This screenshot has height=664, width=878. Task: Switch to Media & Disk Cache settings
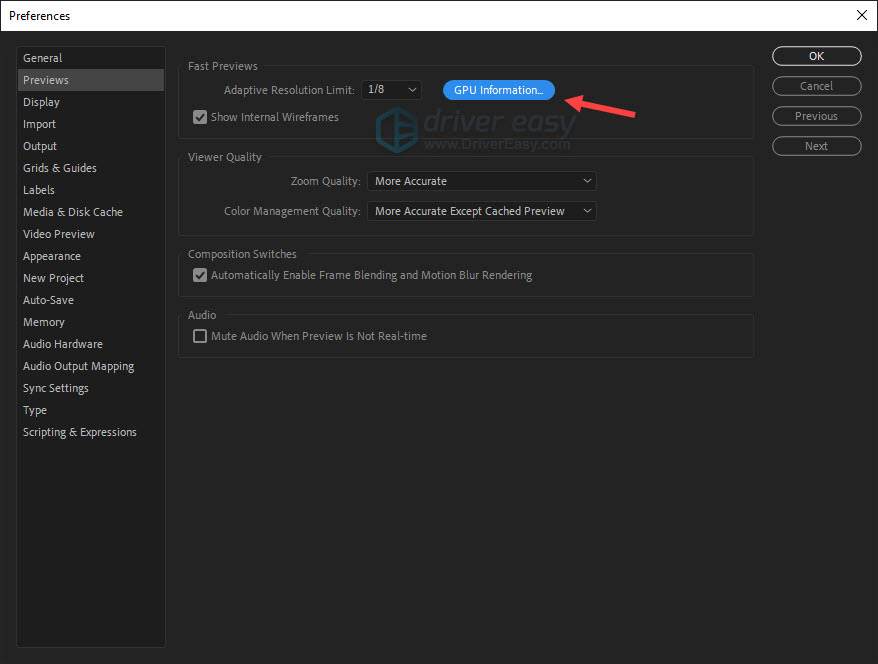[73, 211]
